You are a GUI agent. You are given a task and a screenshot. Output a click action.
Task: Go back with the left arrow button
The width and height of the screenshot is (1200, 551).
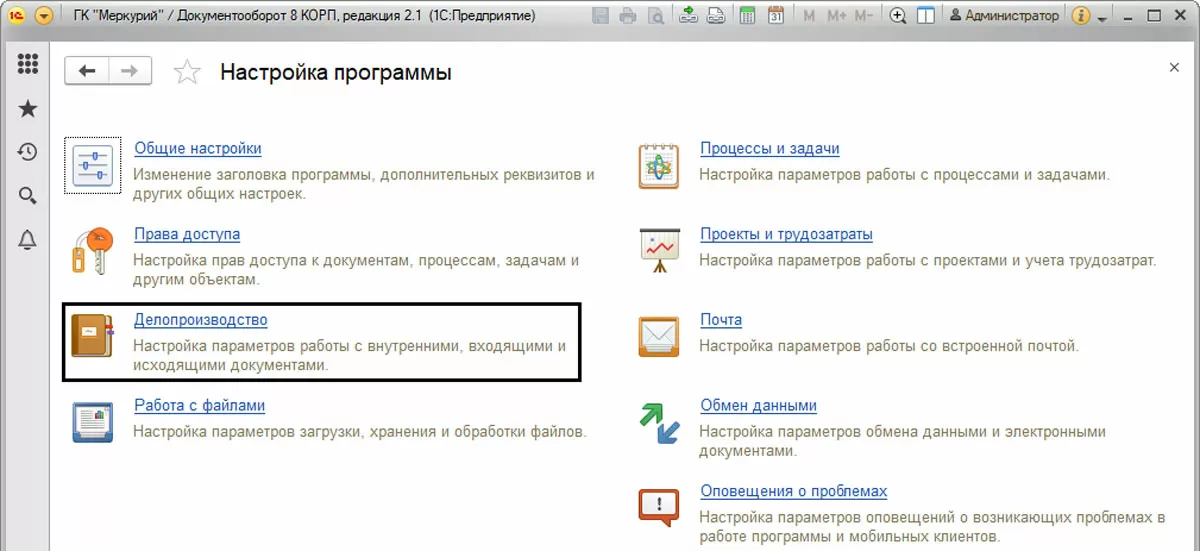click(87, 71)
